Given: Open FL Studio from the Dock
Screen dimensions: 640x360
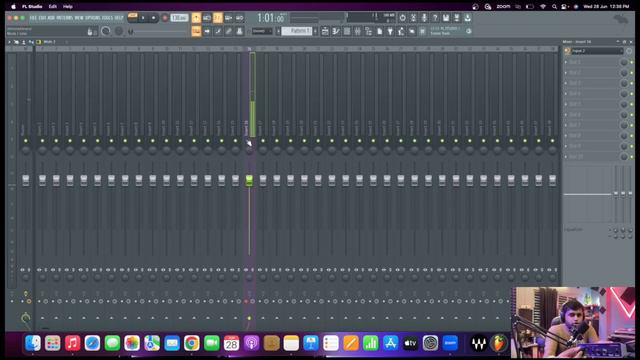Looking at the screenshot, I should pos(499,343).
